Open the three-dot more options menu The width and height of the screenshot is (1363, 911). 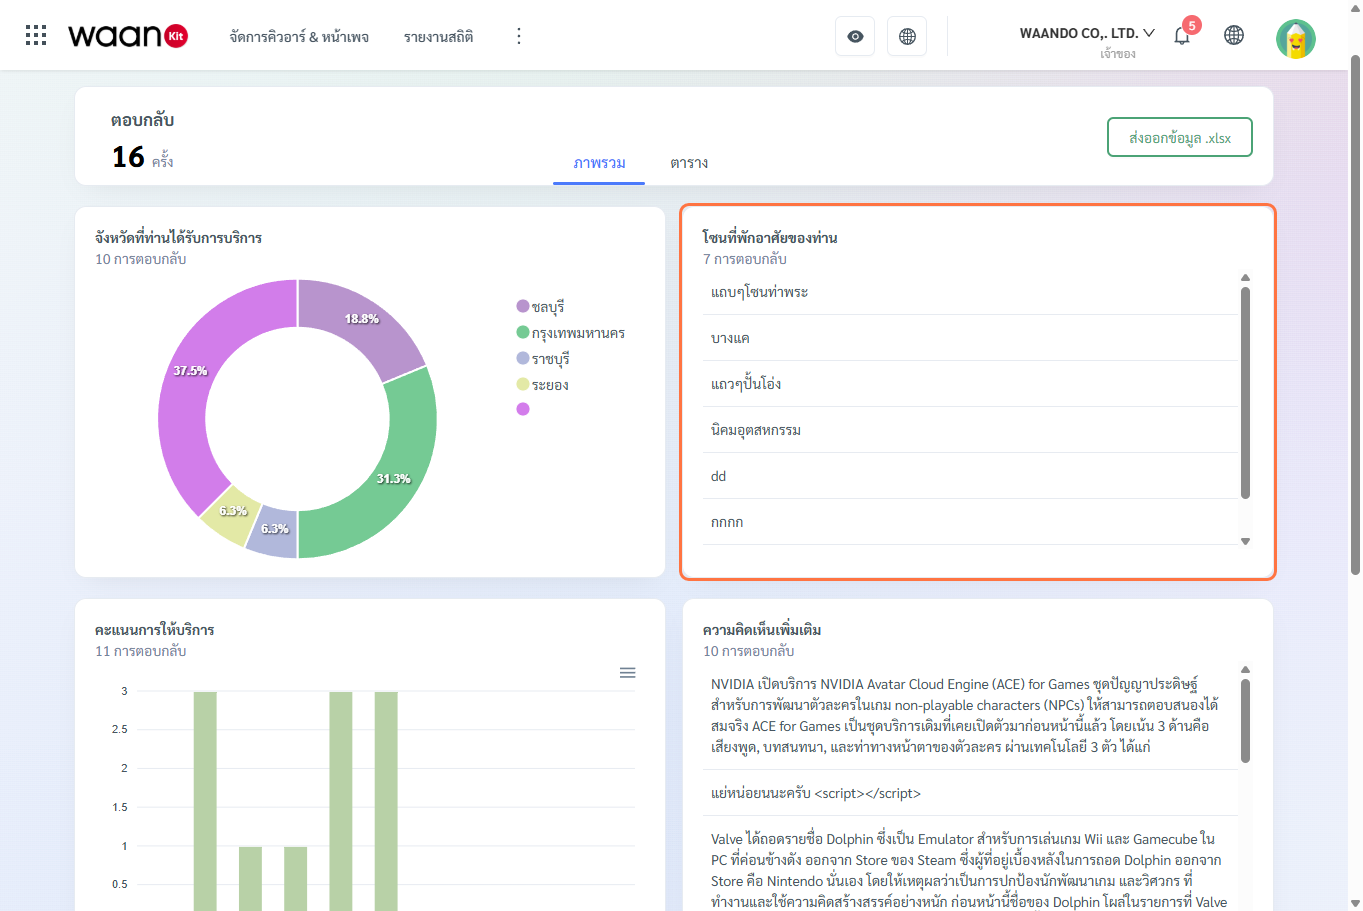click(518, 36)
